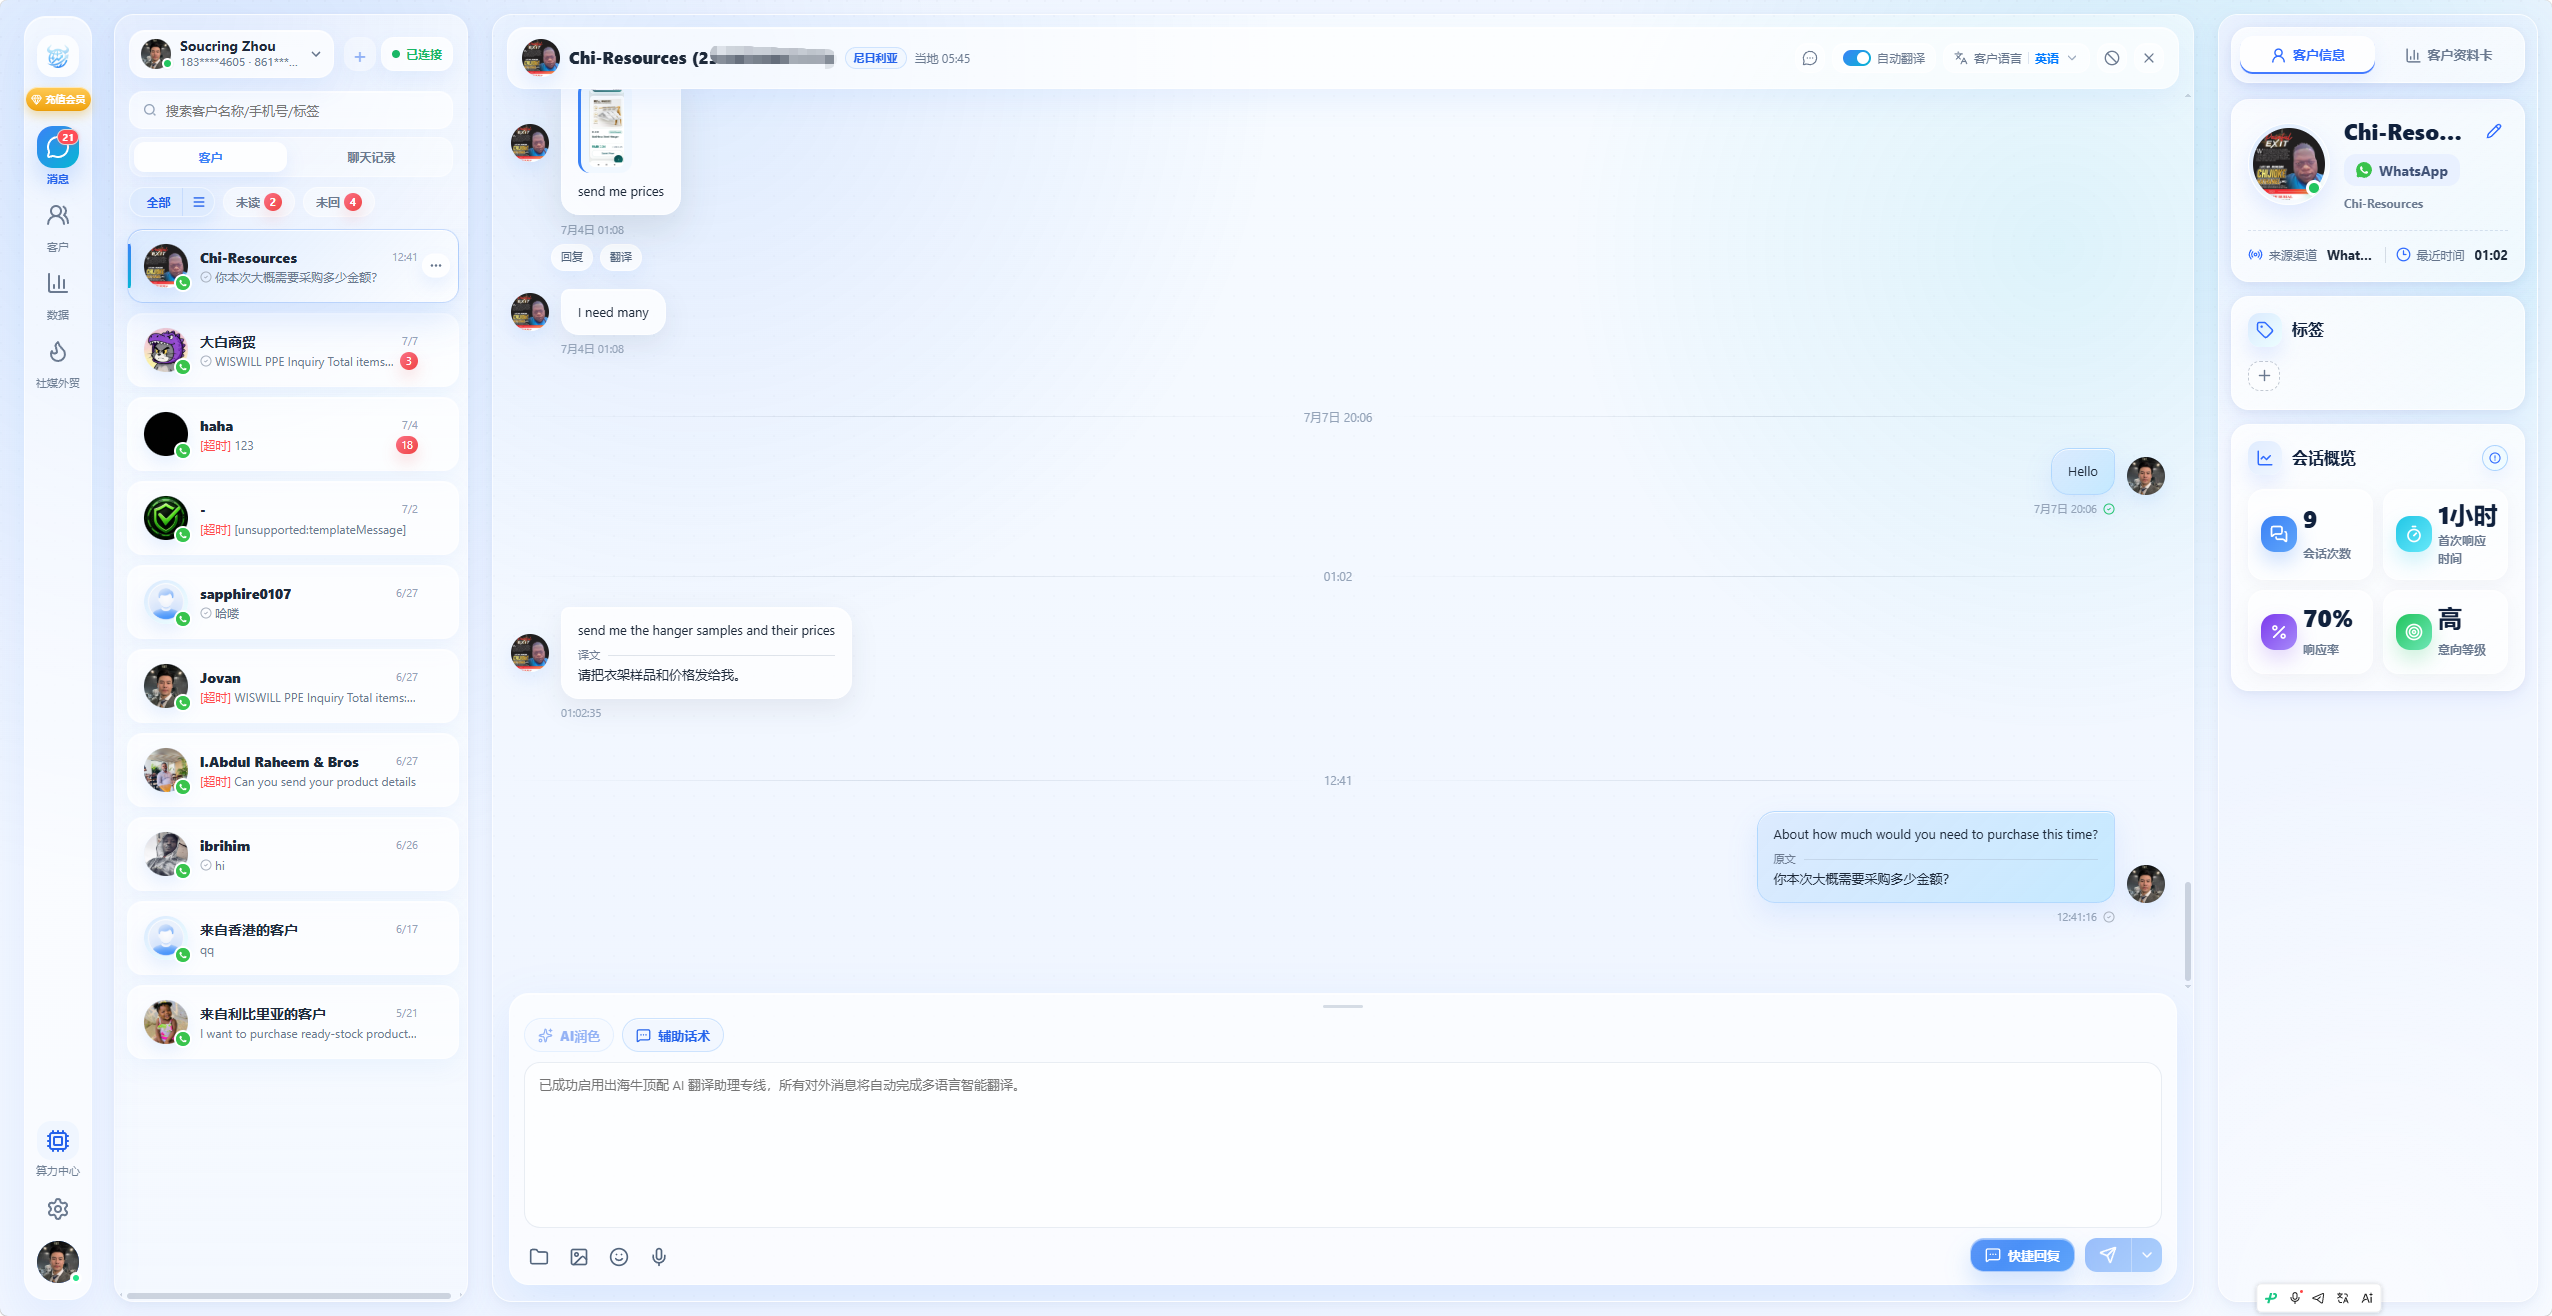Filter by 未读 unread chats

pyautogui.click(x=258, y=202)
